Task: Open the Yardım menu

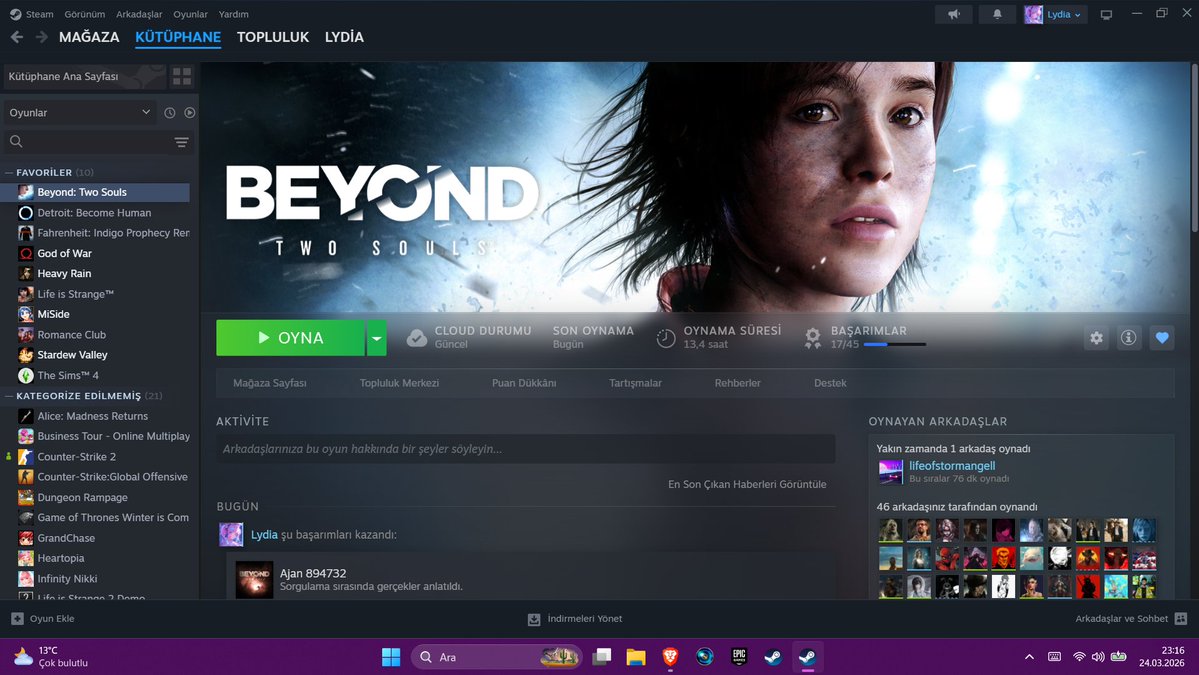Action: pyautogui.click(x=233, y=14)
